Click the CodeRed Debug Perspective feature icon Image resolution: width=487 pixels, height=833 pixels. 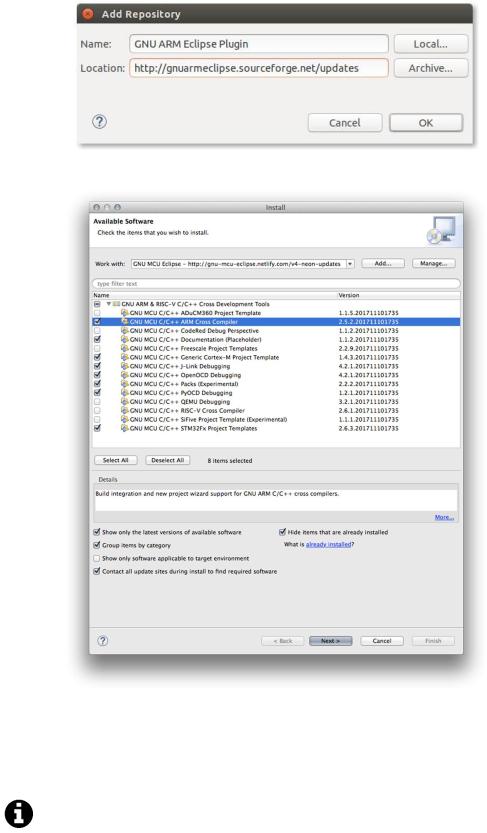point(125,330)
